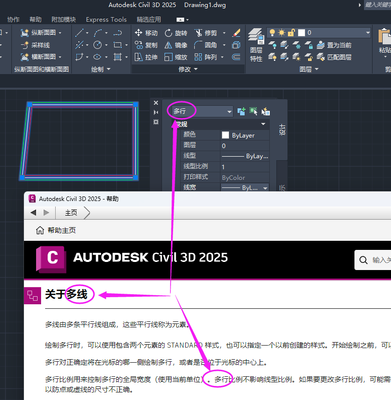Open Layer Properties (图层特性) manager
391x400 pixels.
[256, 45]
